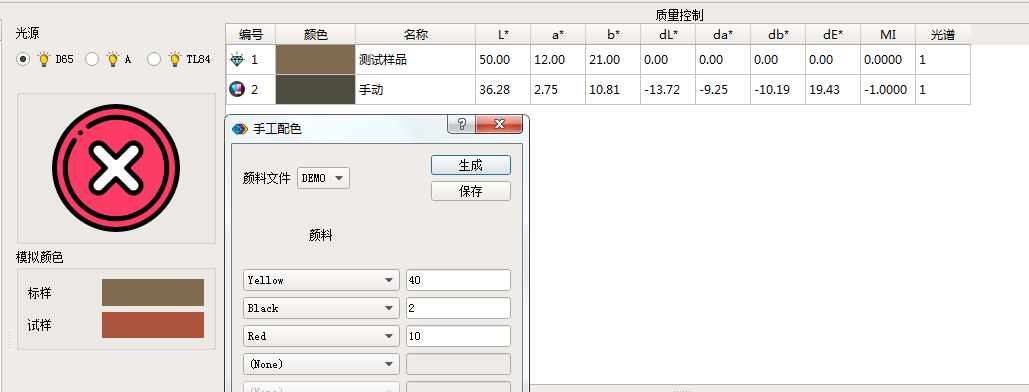The image size is (1029, 392).
Task: Click the L* column header
Action: pyautogui.click(x=503, y=35)
